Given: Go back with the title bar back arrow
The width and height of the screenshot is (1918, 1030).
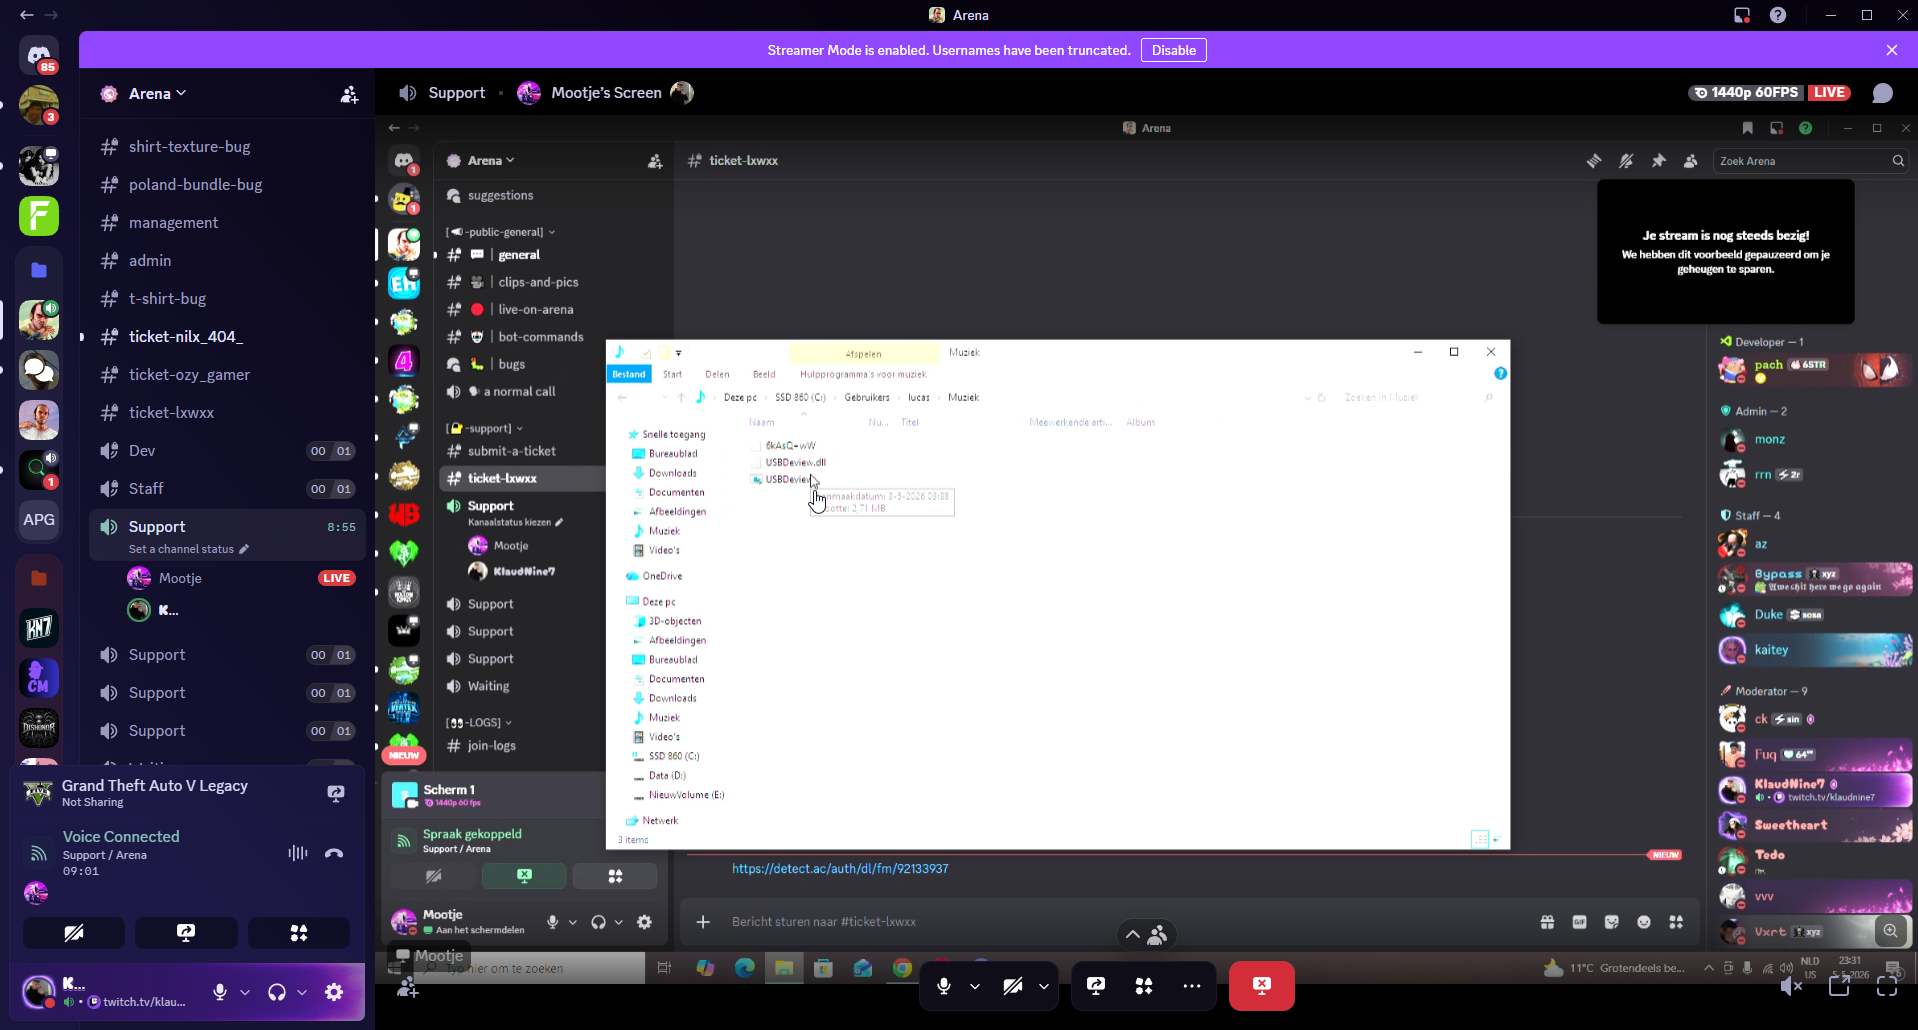Looking at the screenshot, I should (26, 15).
